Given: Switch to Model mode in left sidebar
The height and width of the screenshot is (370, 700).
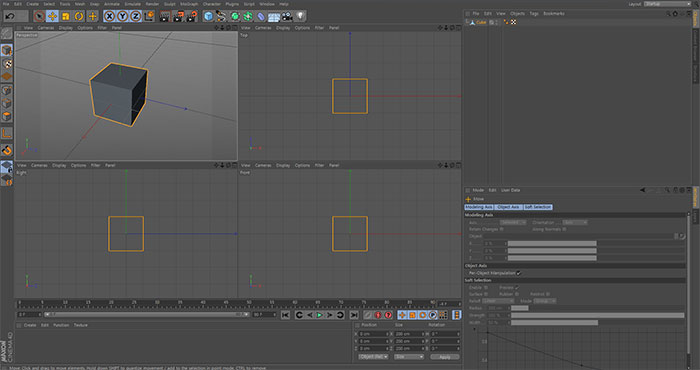Looking at the screenshot, I should (x=7, y=50).
